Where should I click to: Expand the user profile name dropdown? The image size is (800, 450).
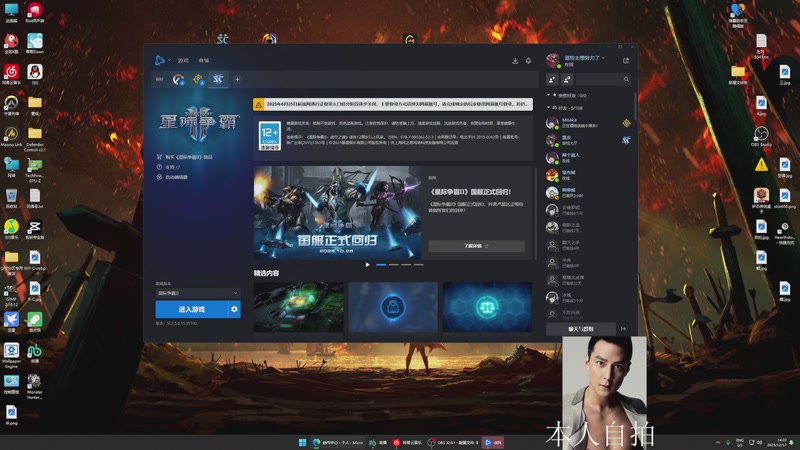tap(584, 58)
